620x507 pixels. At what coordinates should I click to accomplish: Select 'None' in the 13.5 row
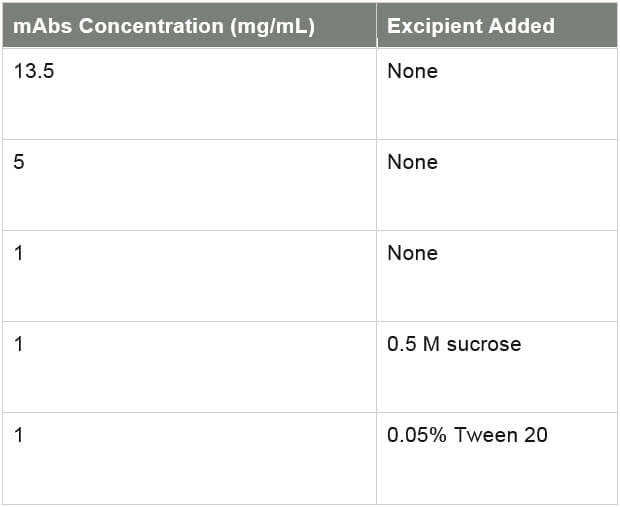pyautogui.click(x=412, y=72)
